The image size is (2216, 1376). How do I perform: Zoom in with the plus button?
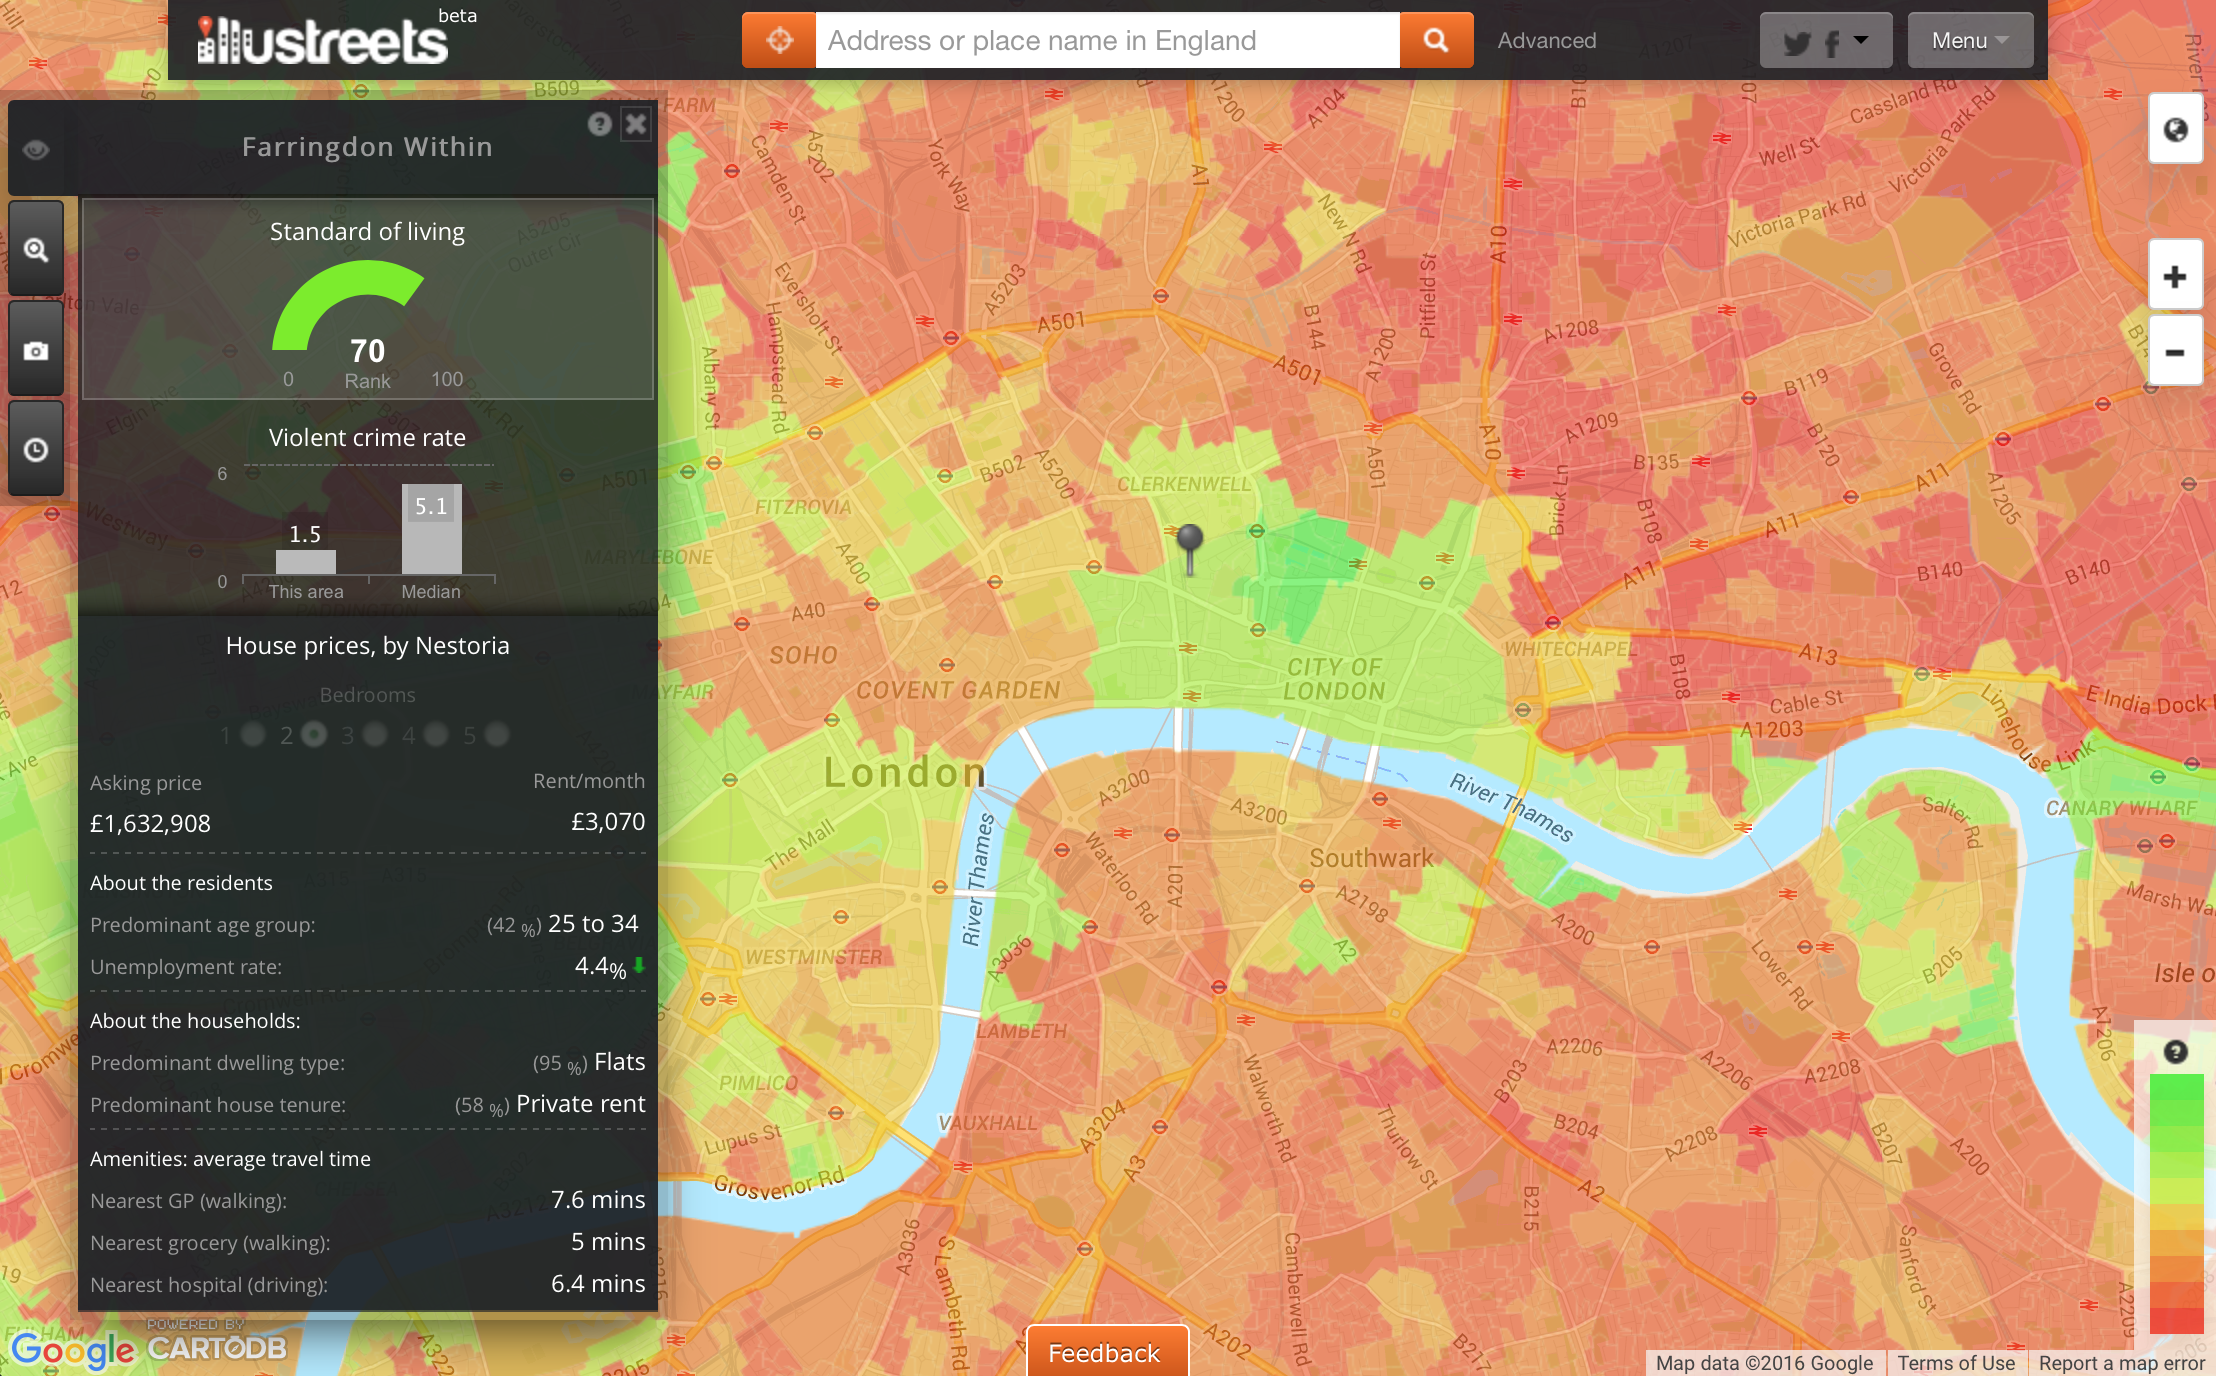(2175, 277)
